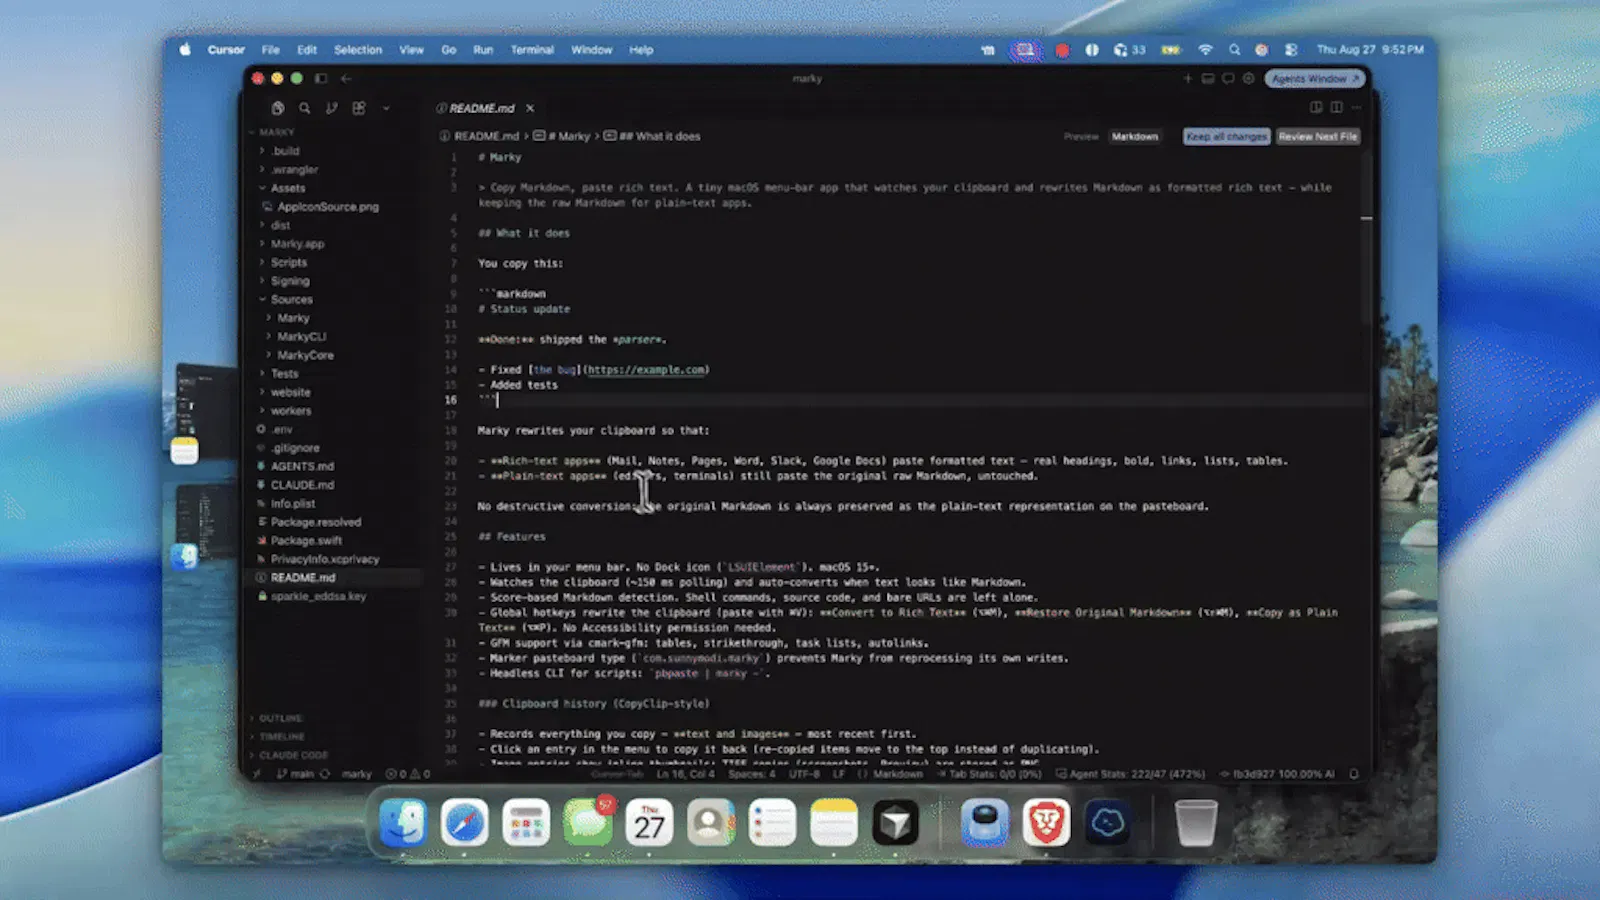Go back with the title bar arrow

[346, 78]
